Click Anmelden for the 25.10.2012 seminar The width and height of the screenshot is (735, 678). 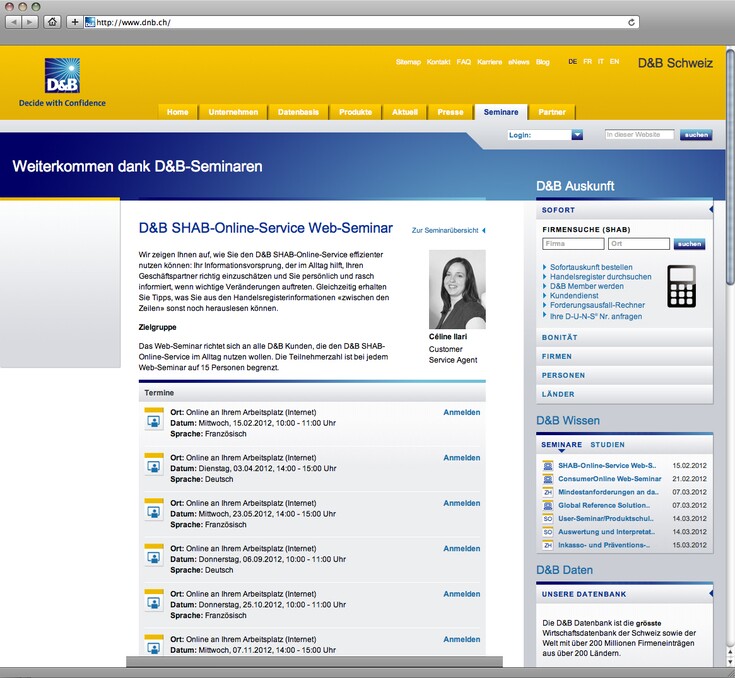[462, 594]
